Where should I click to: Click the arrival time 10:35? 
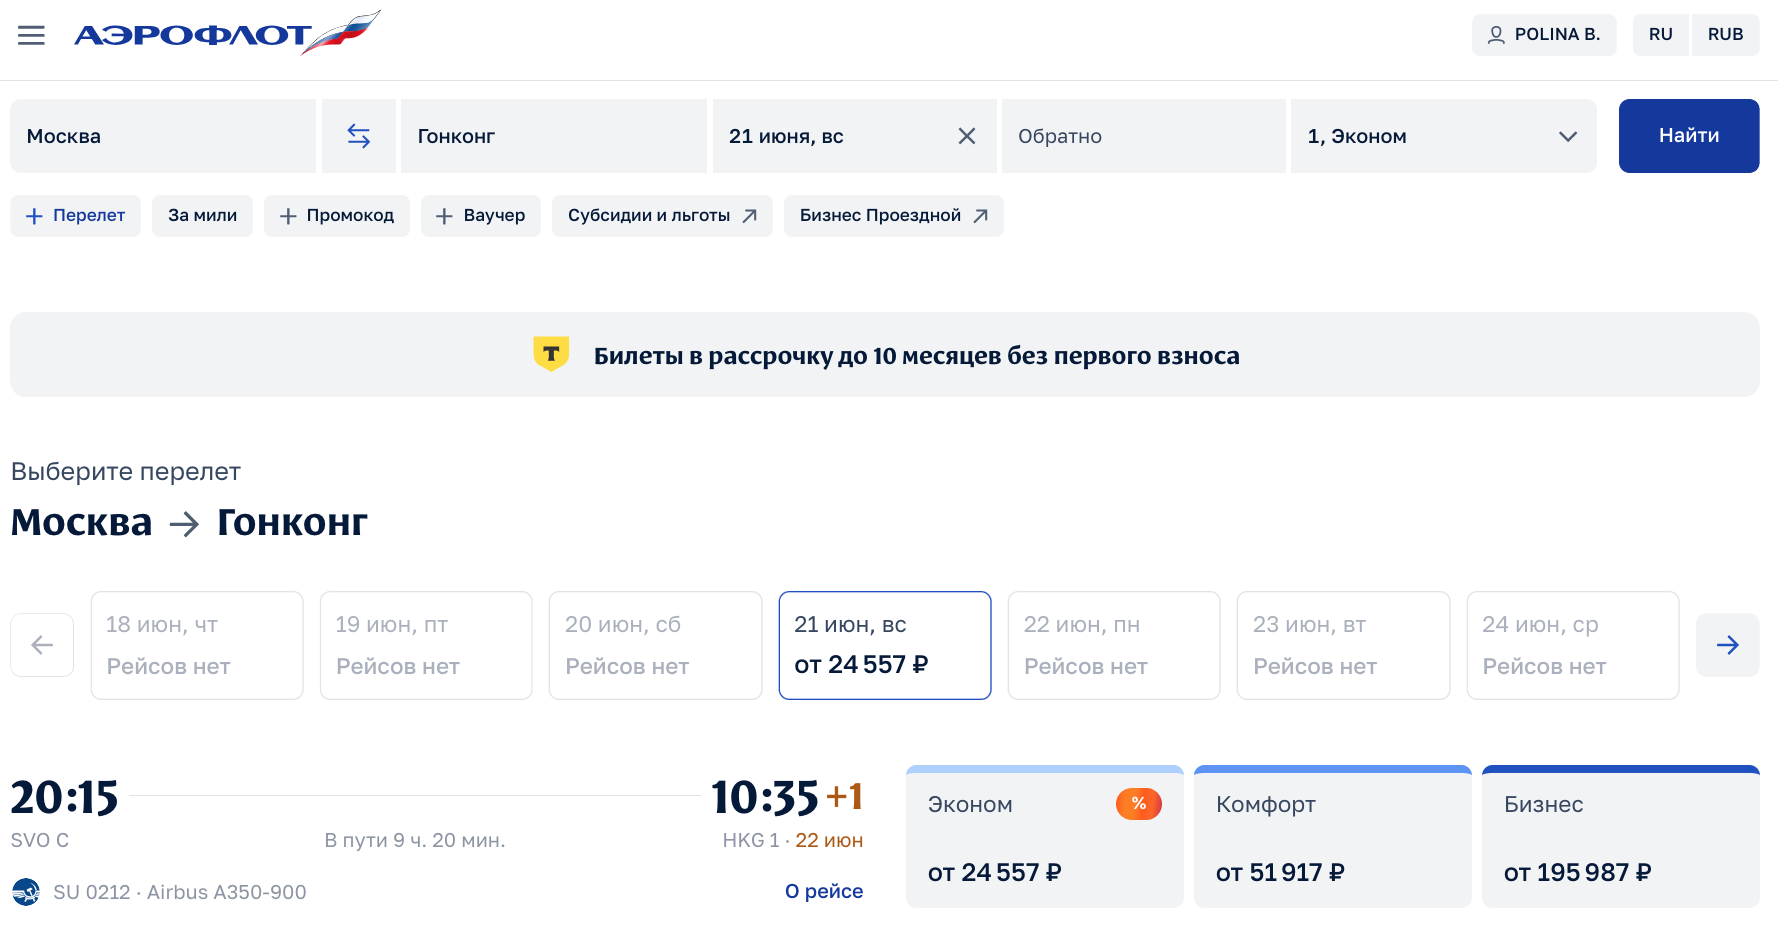coord(765,798)
